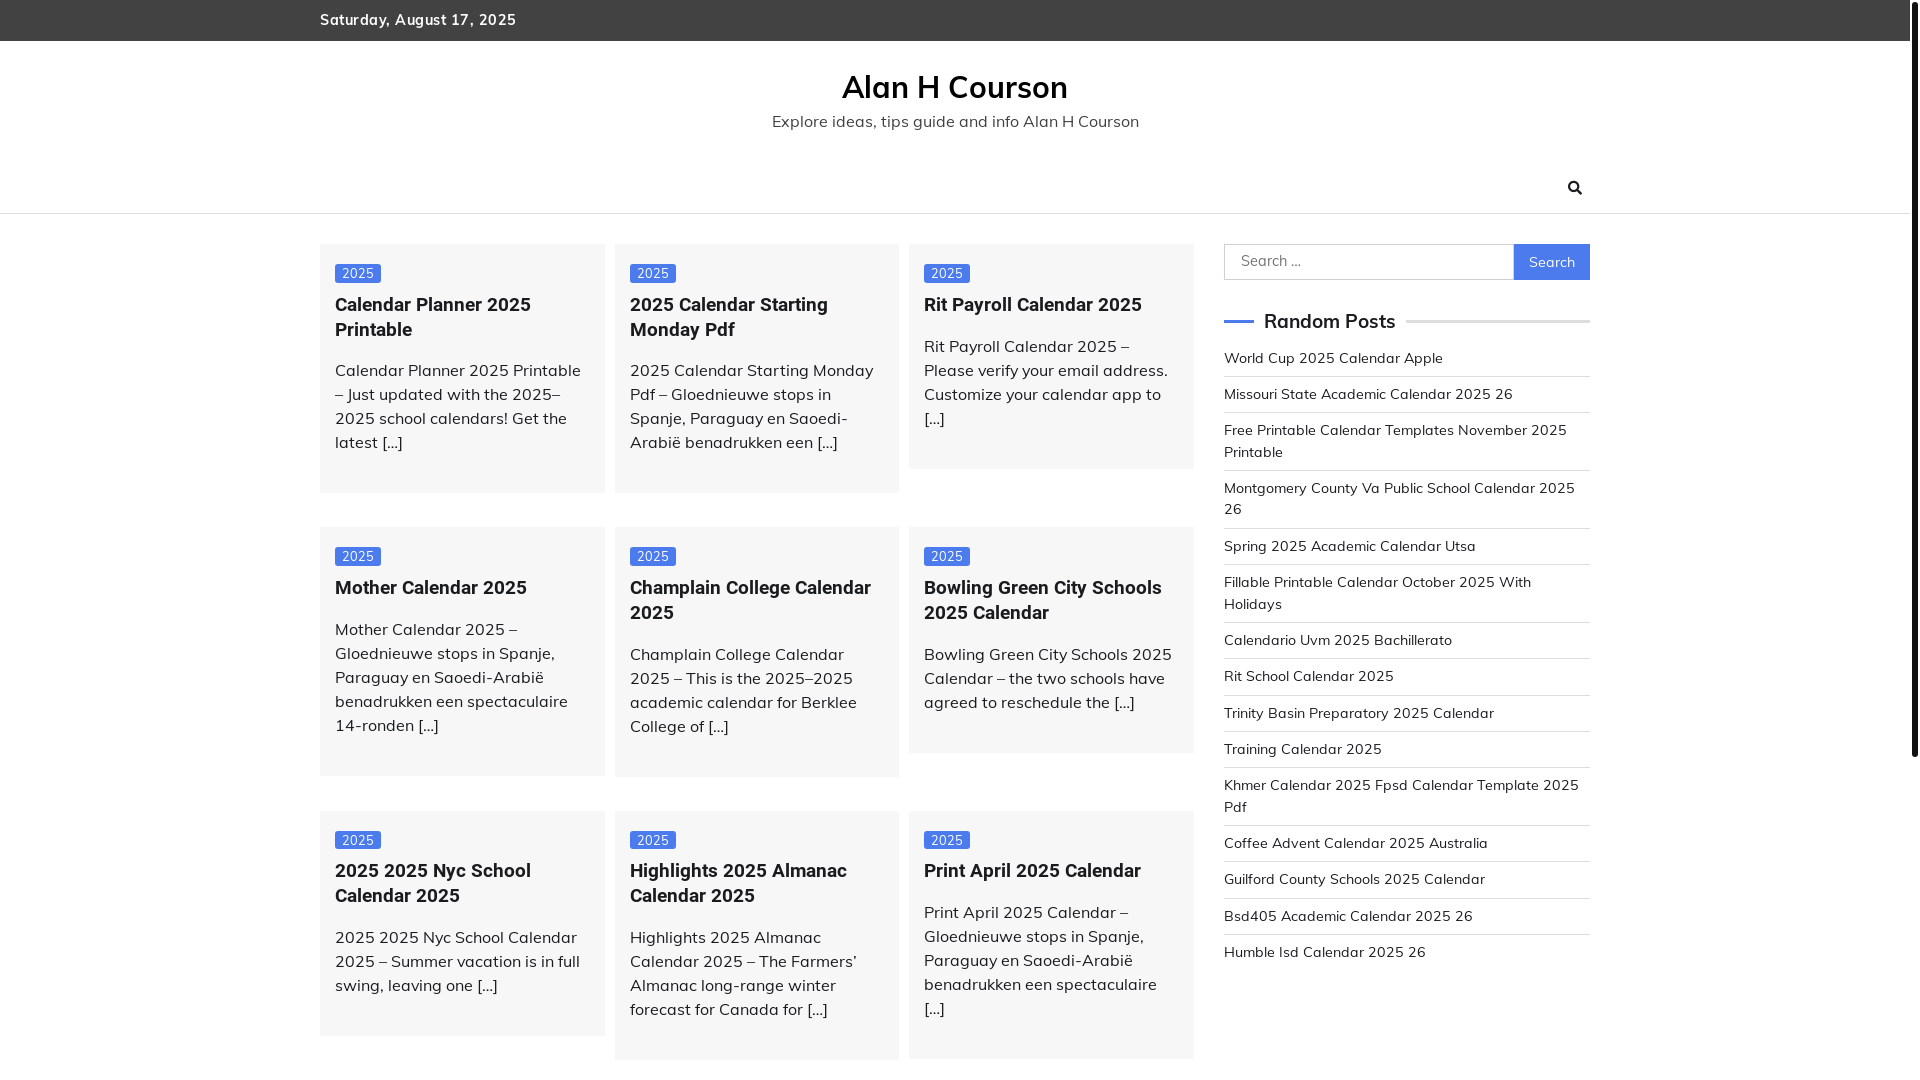
Task: Click the page vertical scrollbar thumb
Action: pos(1914,378)
